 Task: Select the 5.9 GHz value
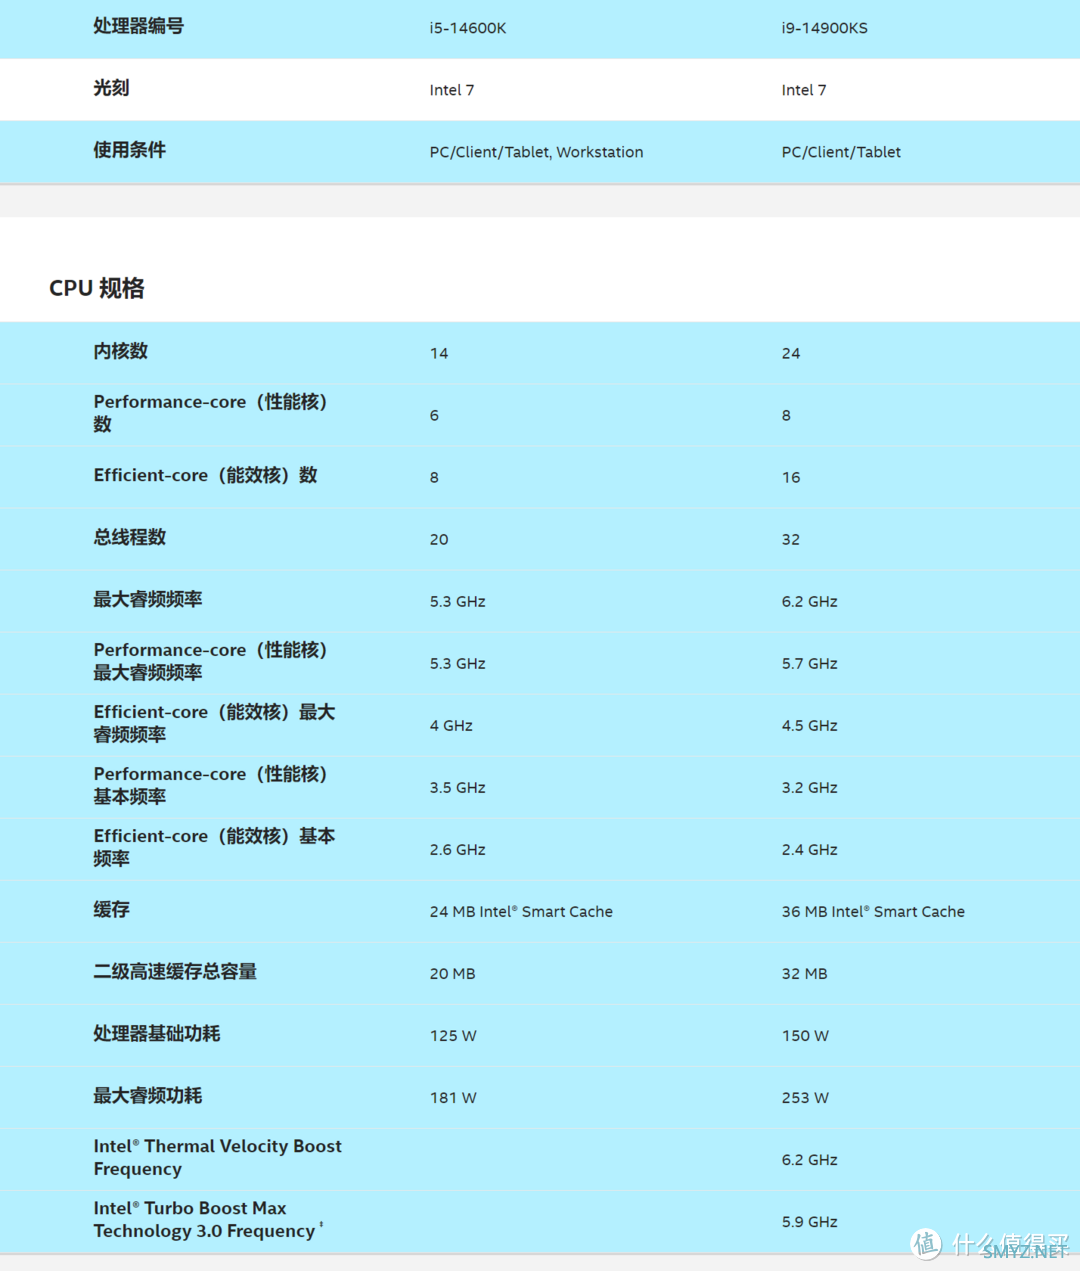[x=809, y=1221]
